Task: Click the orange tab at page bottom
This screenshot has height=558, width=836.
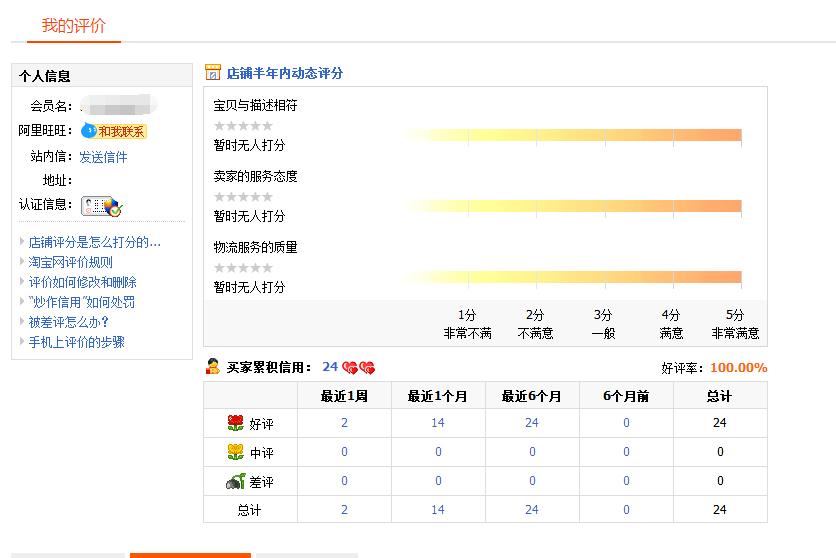Action: 190,555
